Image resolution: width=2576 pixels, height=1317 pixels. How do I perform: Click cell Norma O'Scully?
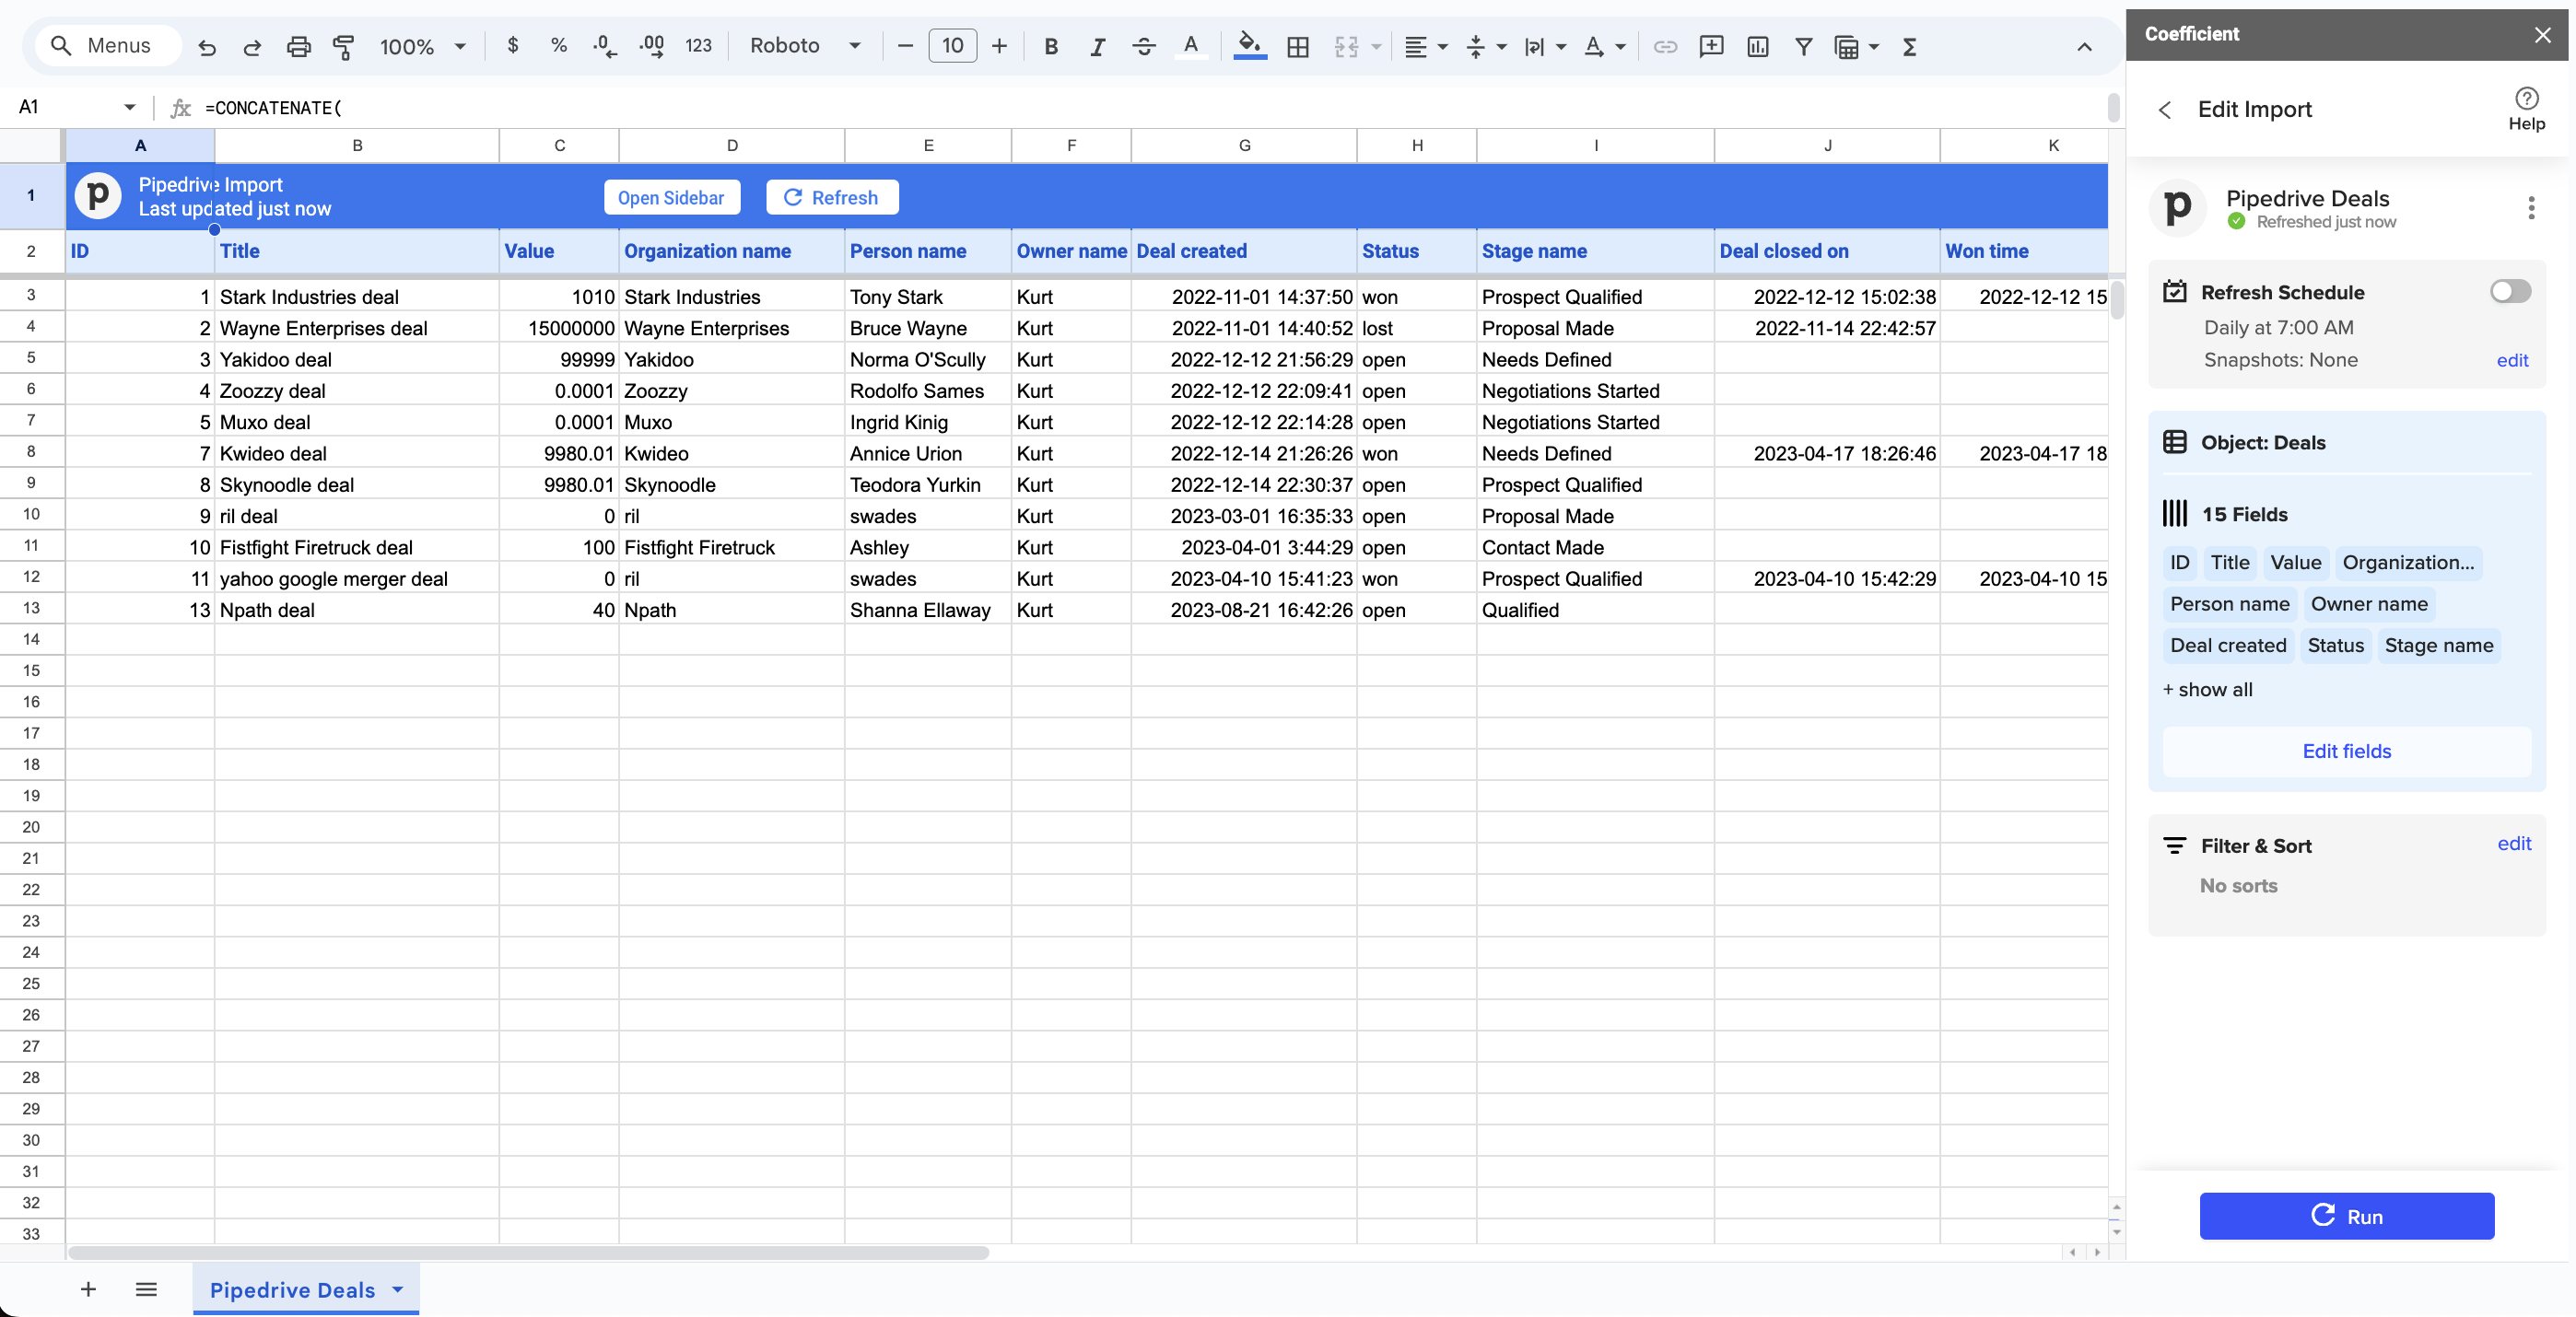click(x=928, y=358)
